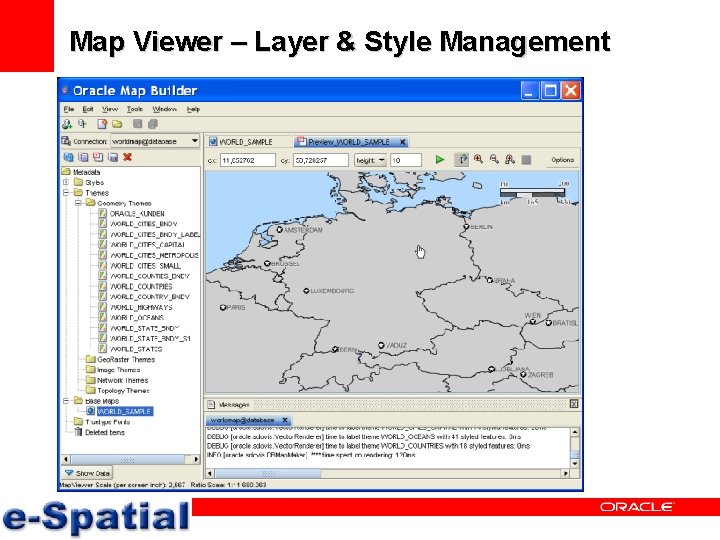Click the metadata tree horizontal scrollbar thumb
Screen dimensions: 720x540
(127, 459)
